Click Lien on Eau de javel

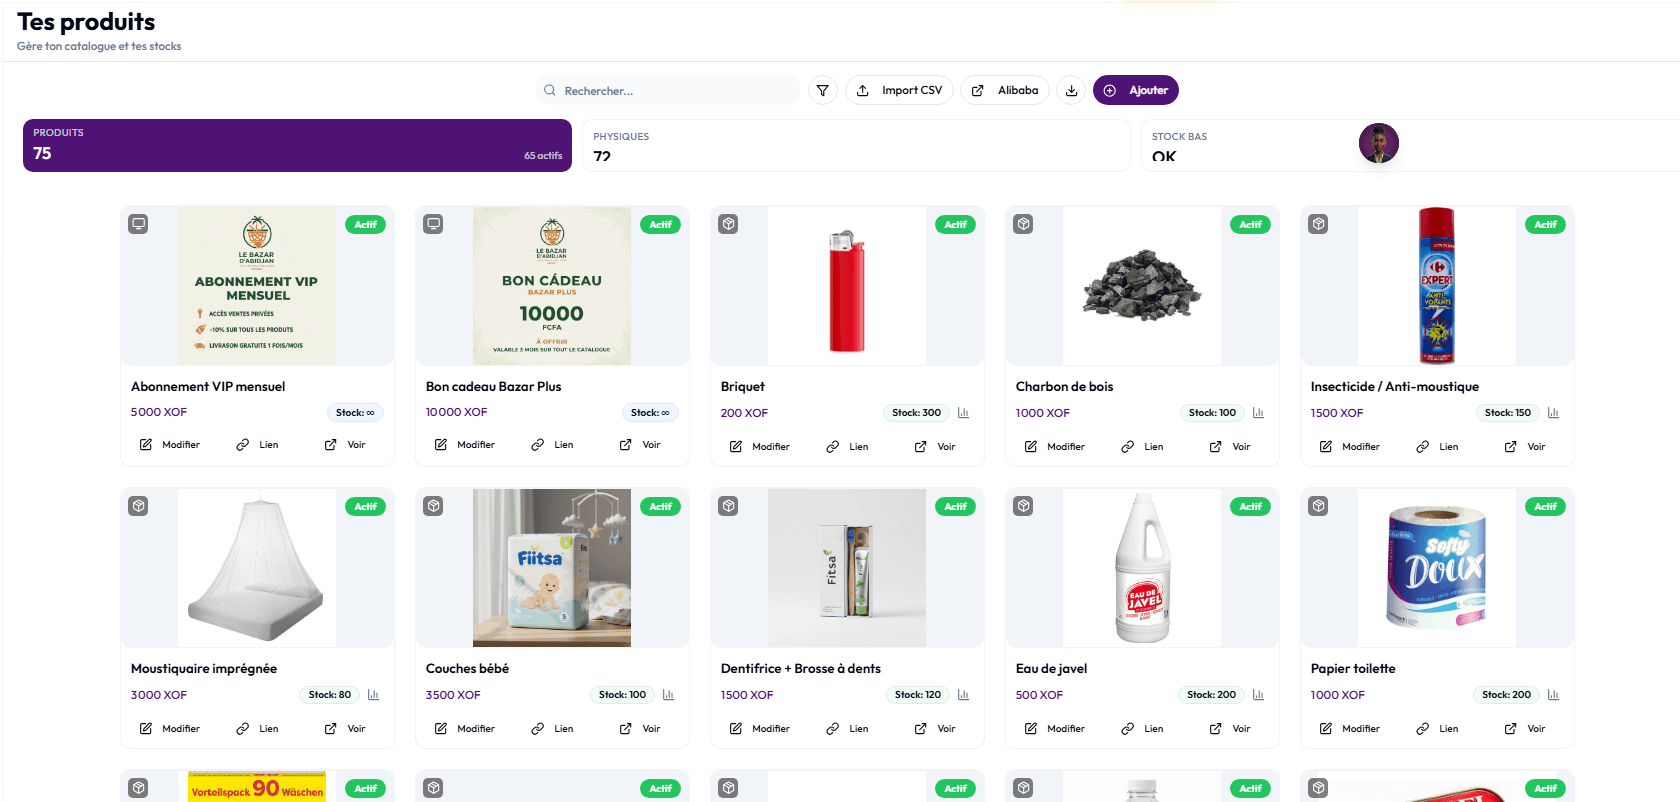[x=1142, y=729]
